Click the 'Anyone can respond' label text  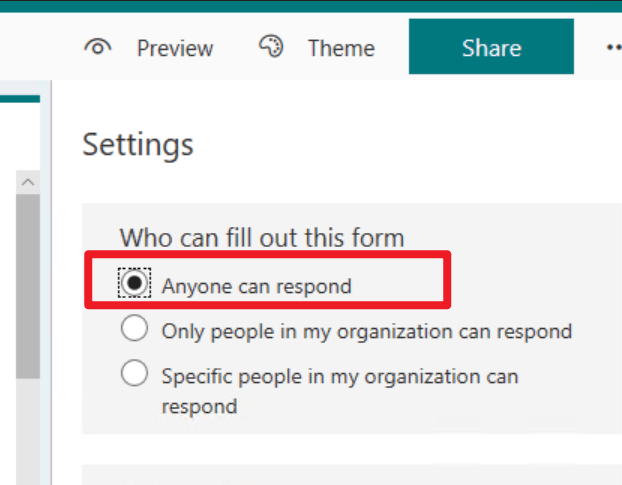point(257,286)
